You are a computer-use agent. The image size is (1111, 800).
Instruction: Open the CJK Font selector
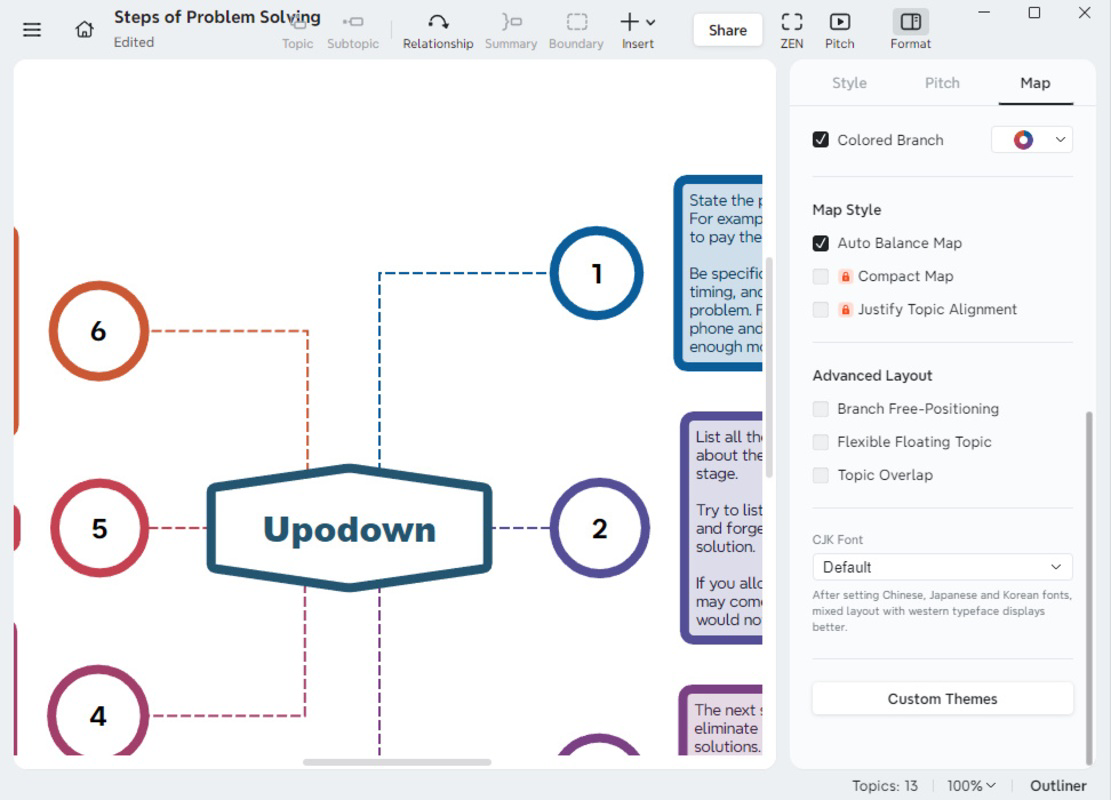[x=941, y=567]
